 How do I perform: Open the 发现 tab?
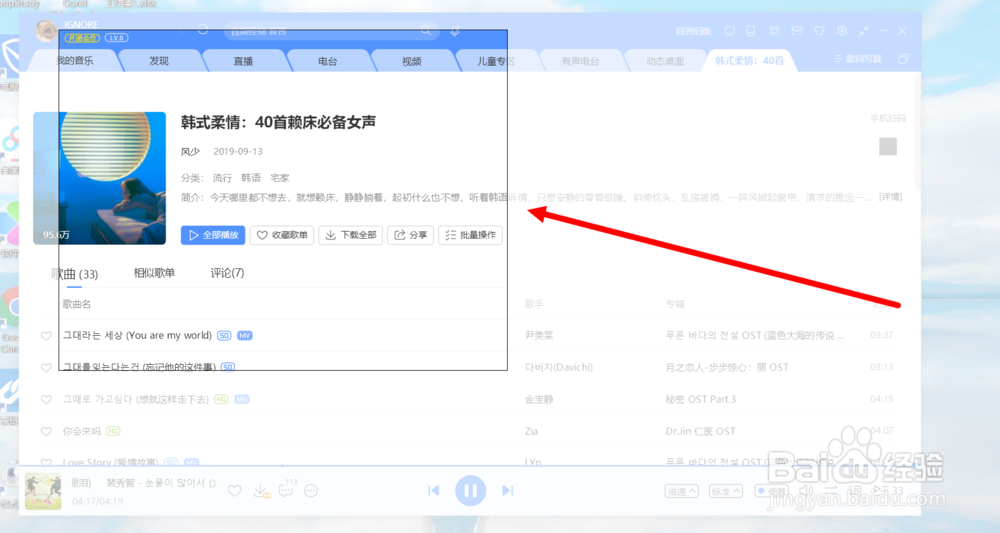159,61
